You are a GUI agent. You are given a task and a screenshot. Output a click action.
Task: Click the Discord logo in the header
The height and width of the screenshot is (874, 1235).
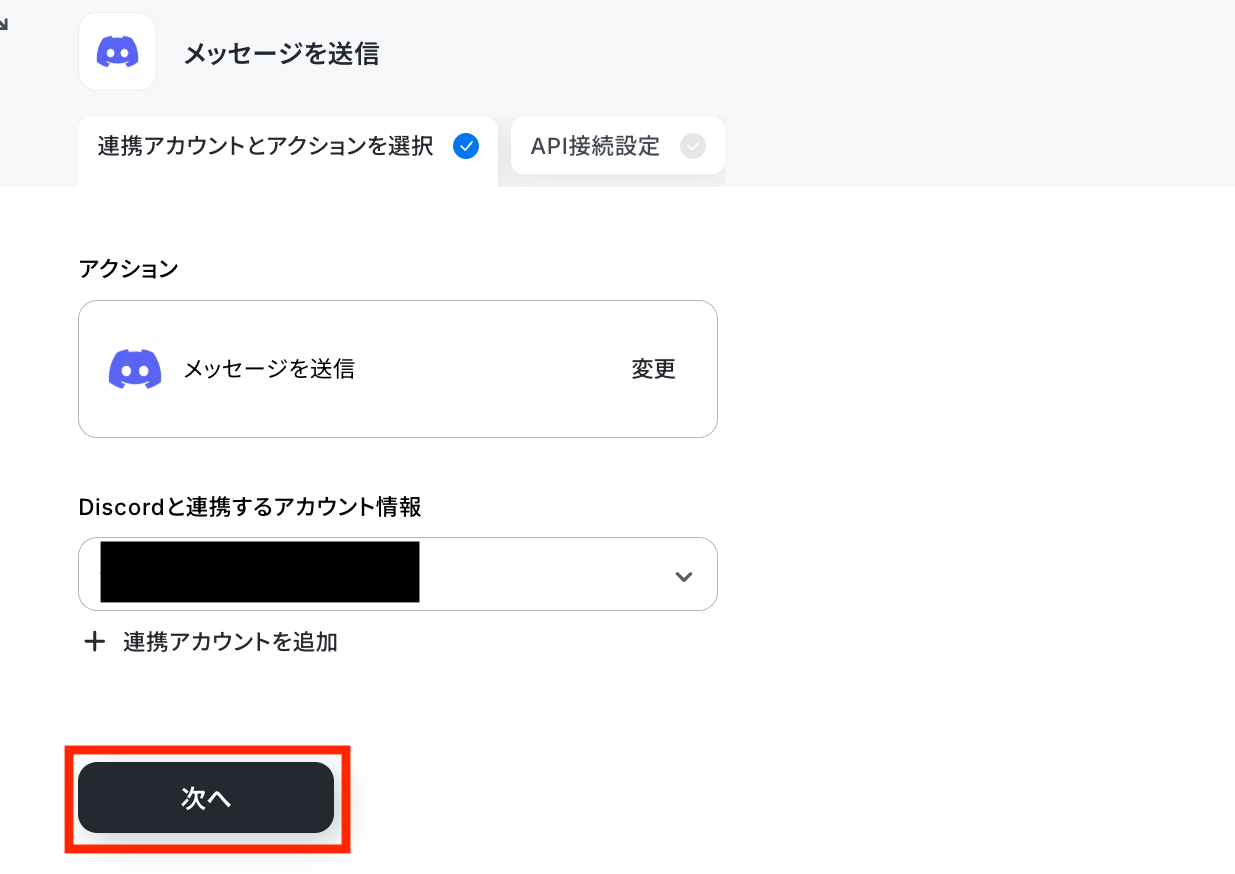tap(117, 52)
